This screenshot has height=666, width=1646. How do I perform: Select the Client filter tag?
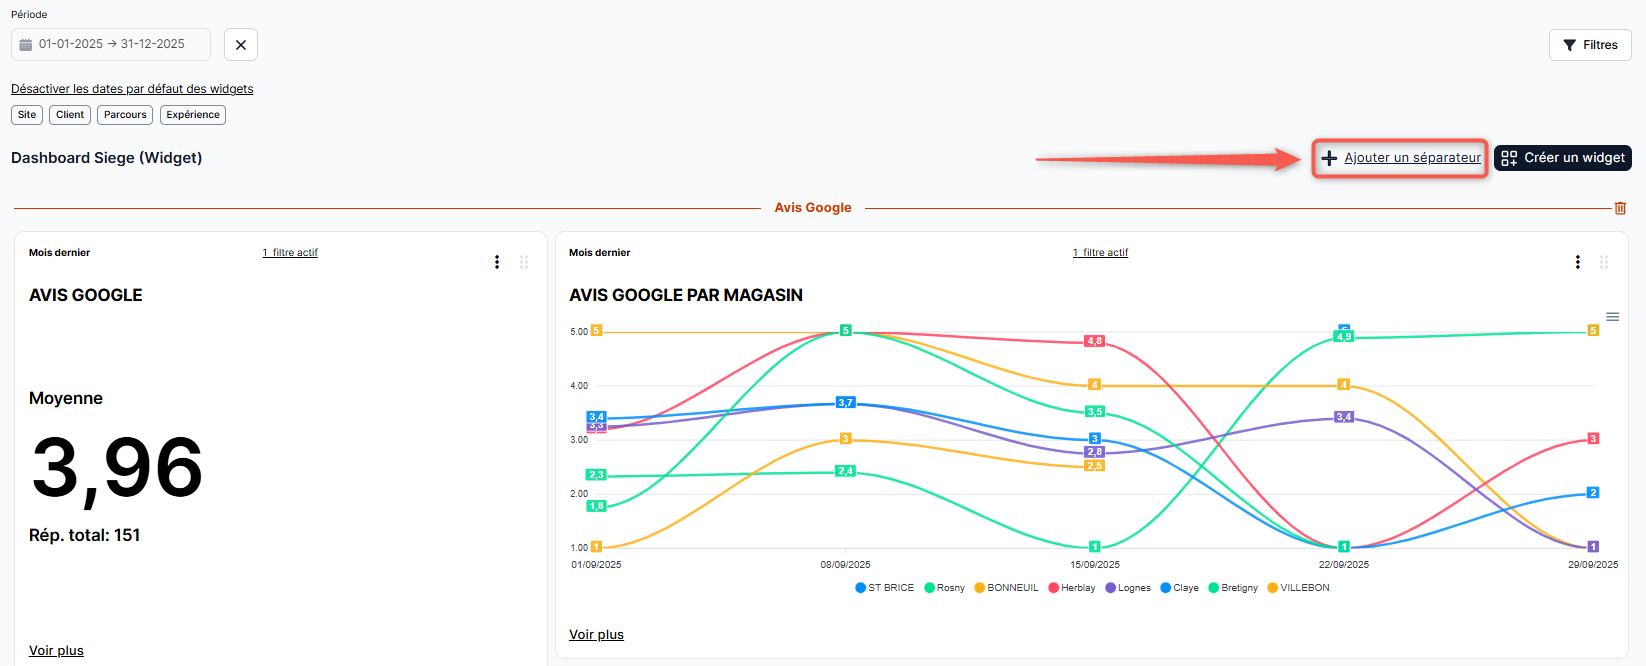pos(70,115)
